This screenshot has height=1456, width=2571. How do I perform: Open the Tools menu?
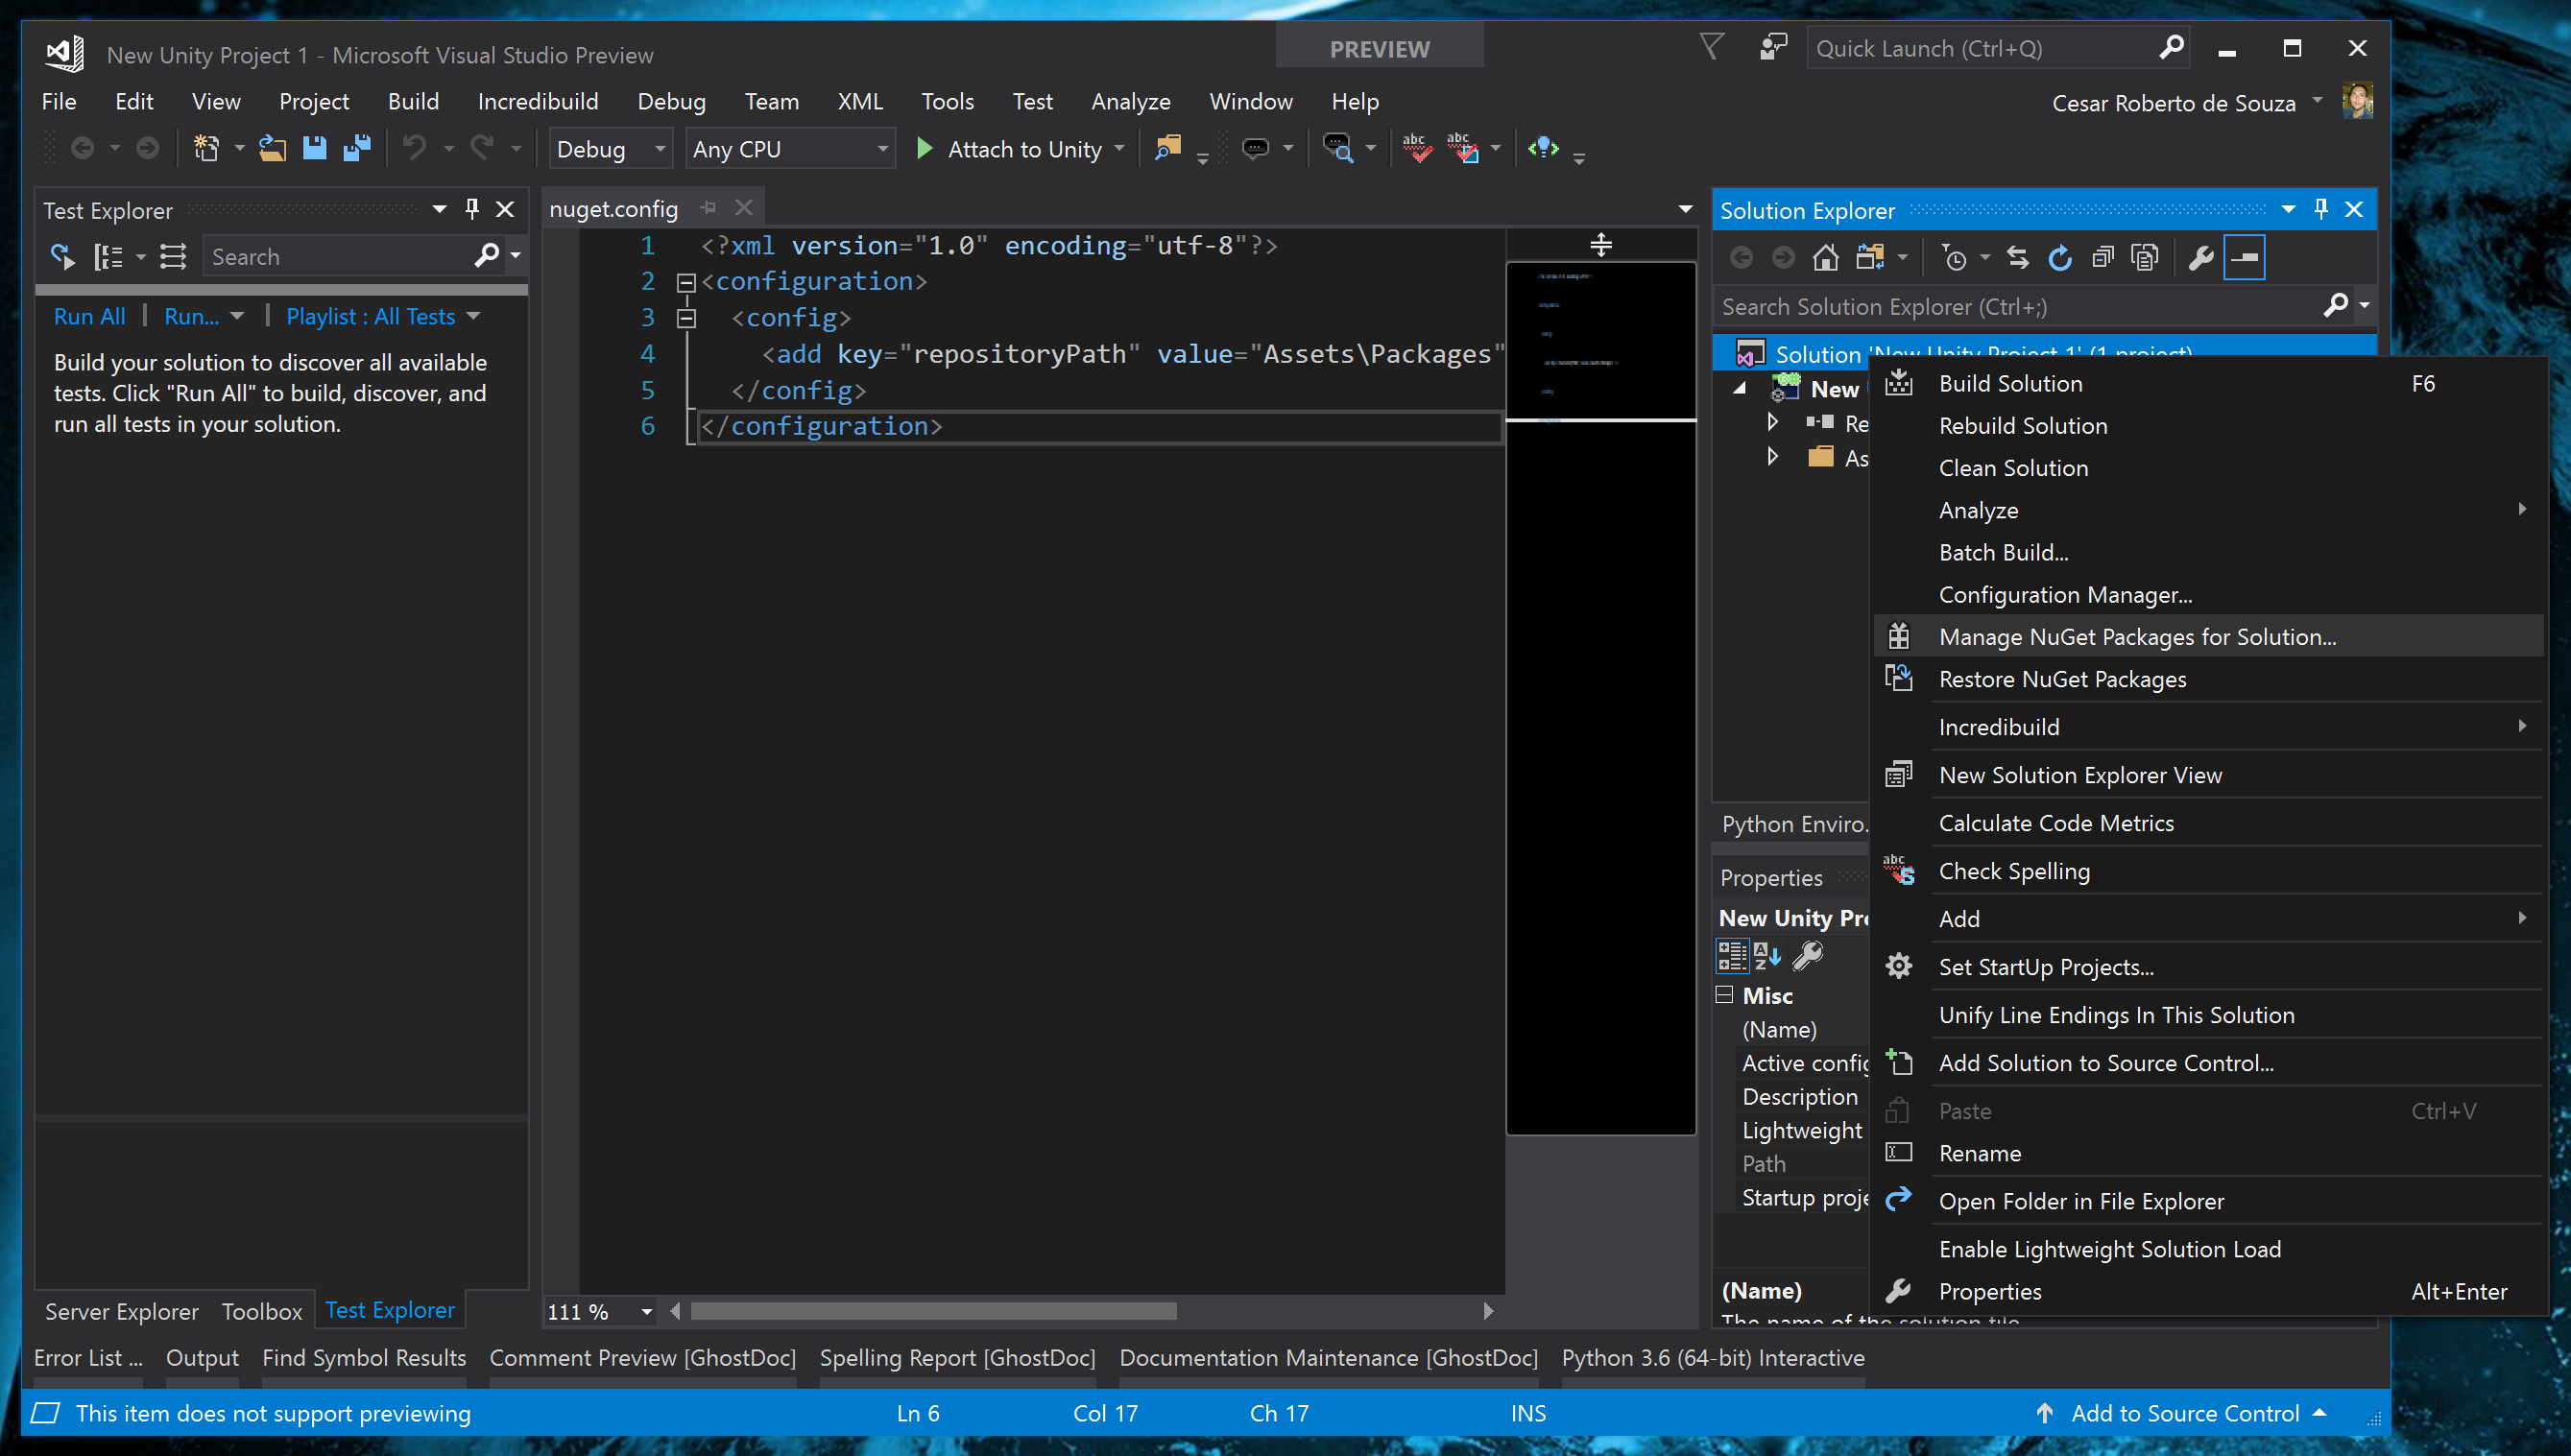(947, 101)
